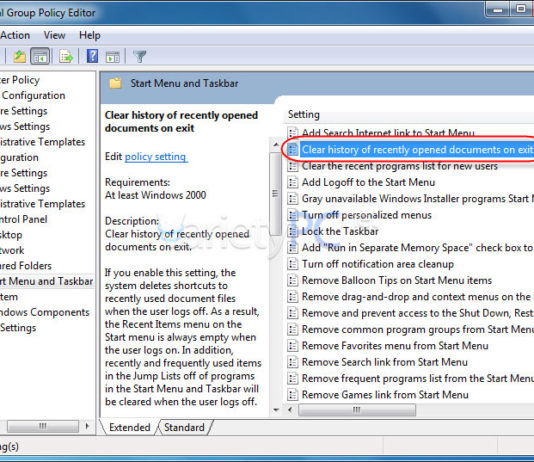Select Add Logoff to the Start Menu setting
Image resolution: width=534 pixels, height=462 pixels.
pyautogui.click(x=368, y=182)
